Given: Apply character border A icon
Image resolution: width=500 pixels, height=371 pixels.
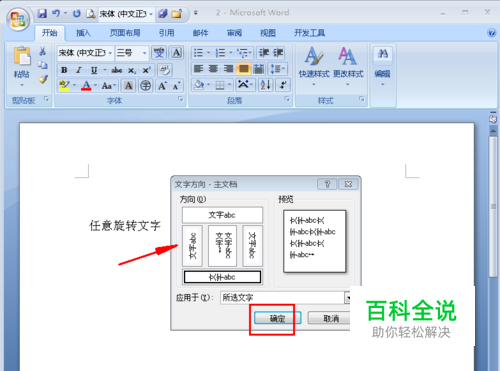Looking at the screenshot, I should tap(177, 53).
